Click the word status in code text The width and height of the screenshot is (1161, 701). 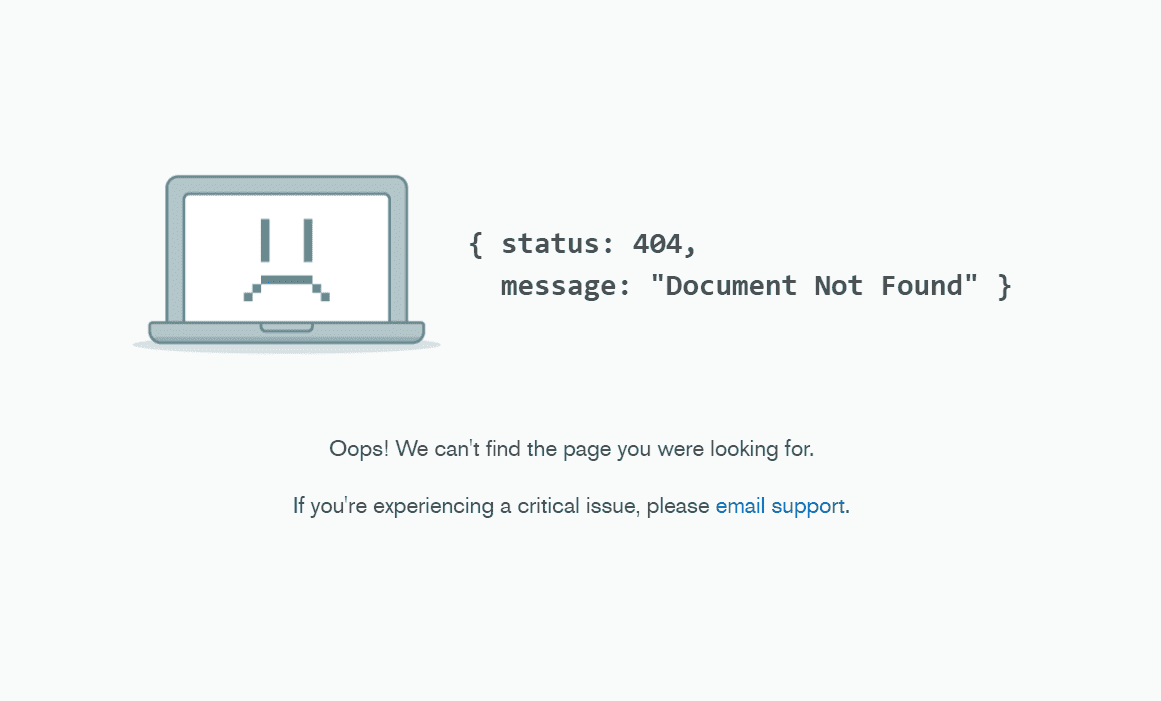(550, 244)
